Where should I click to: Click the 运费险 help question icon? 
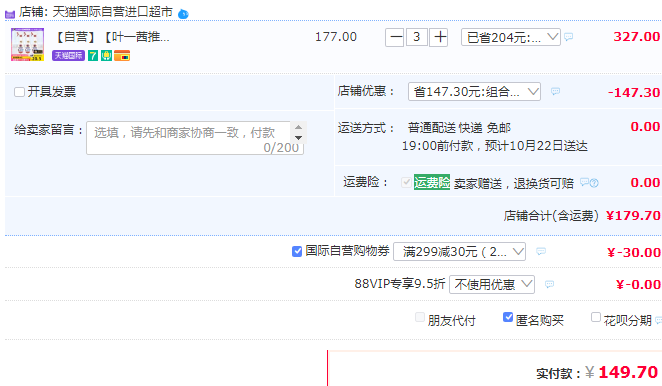pos(594,183)
